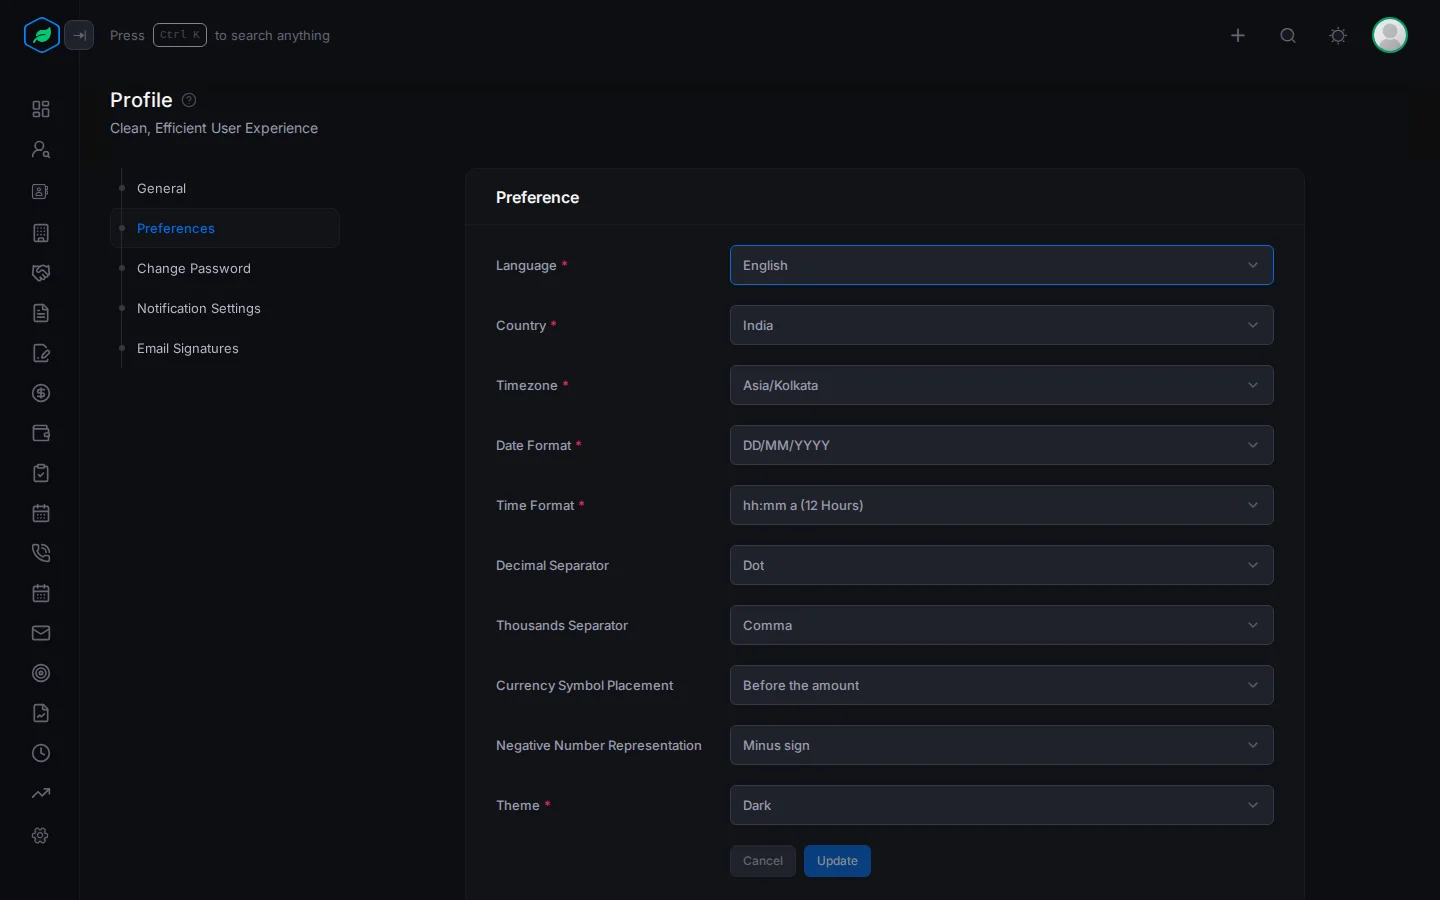Open the chart report file sidebar icon
The width and height of the screenshot is (1440, 900).
point(41,713)
